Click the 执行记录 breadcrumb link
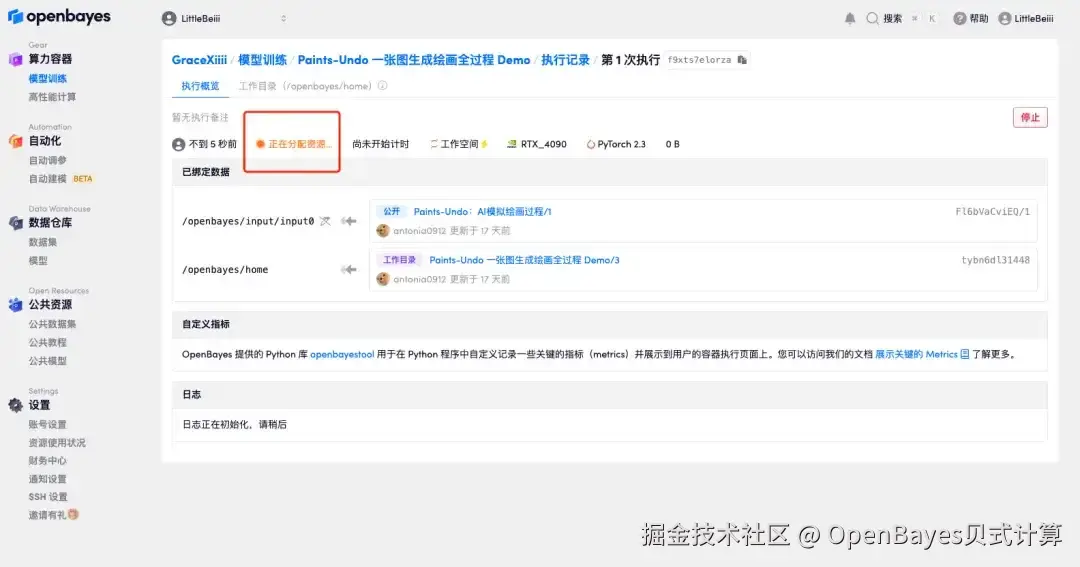 point(565,60)
